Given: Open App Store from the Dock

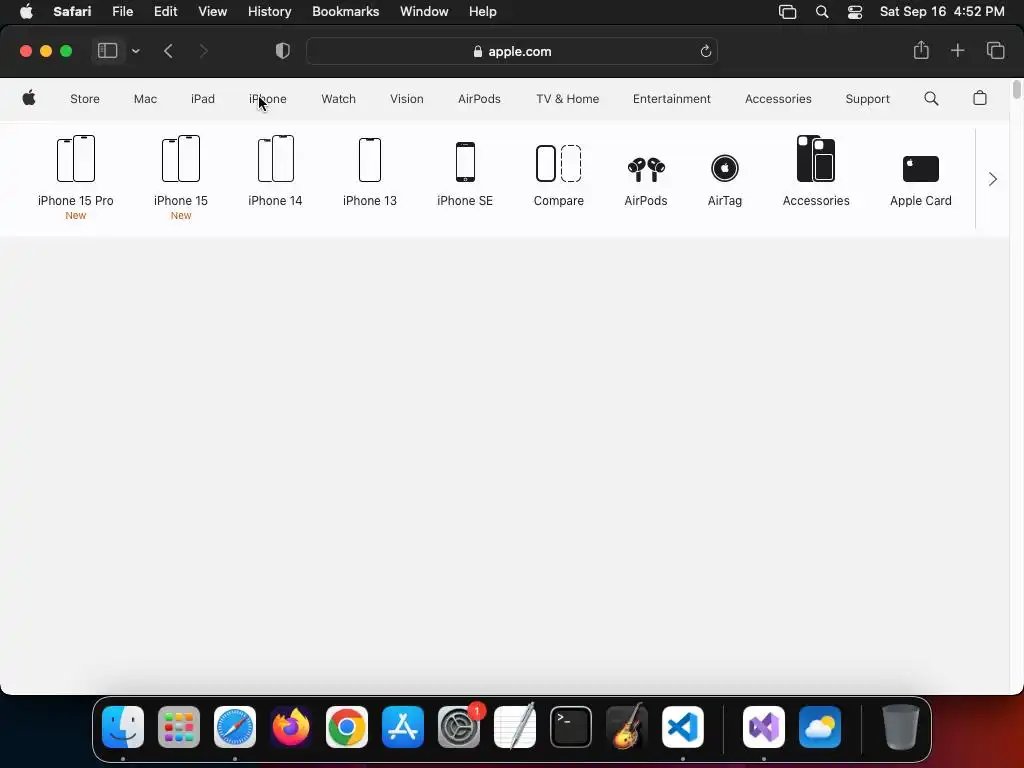Looking at the screenshot, I should [x=403, y=727].
